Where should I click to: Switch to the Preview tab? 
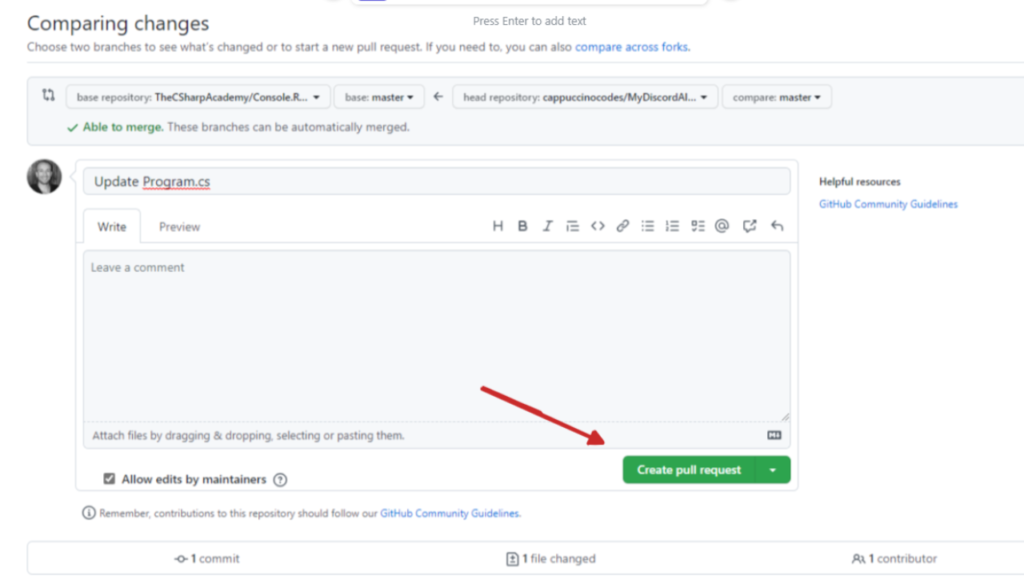tap(180, 227)
